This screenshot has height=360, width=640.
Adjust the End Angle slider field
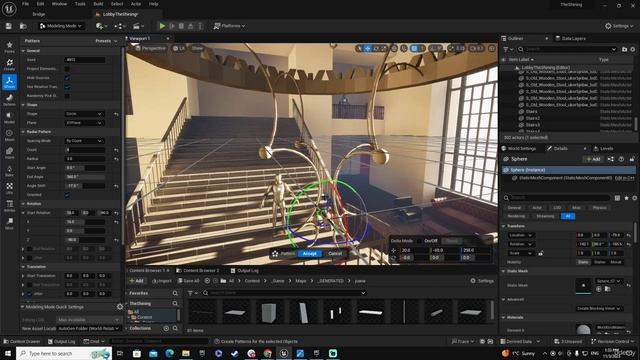pos(85,176)
